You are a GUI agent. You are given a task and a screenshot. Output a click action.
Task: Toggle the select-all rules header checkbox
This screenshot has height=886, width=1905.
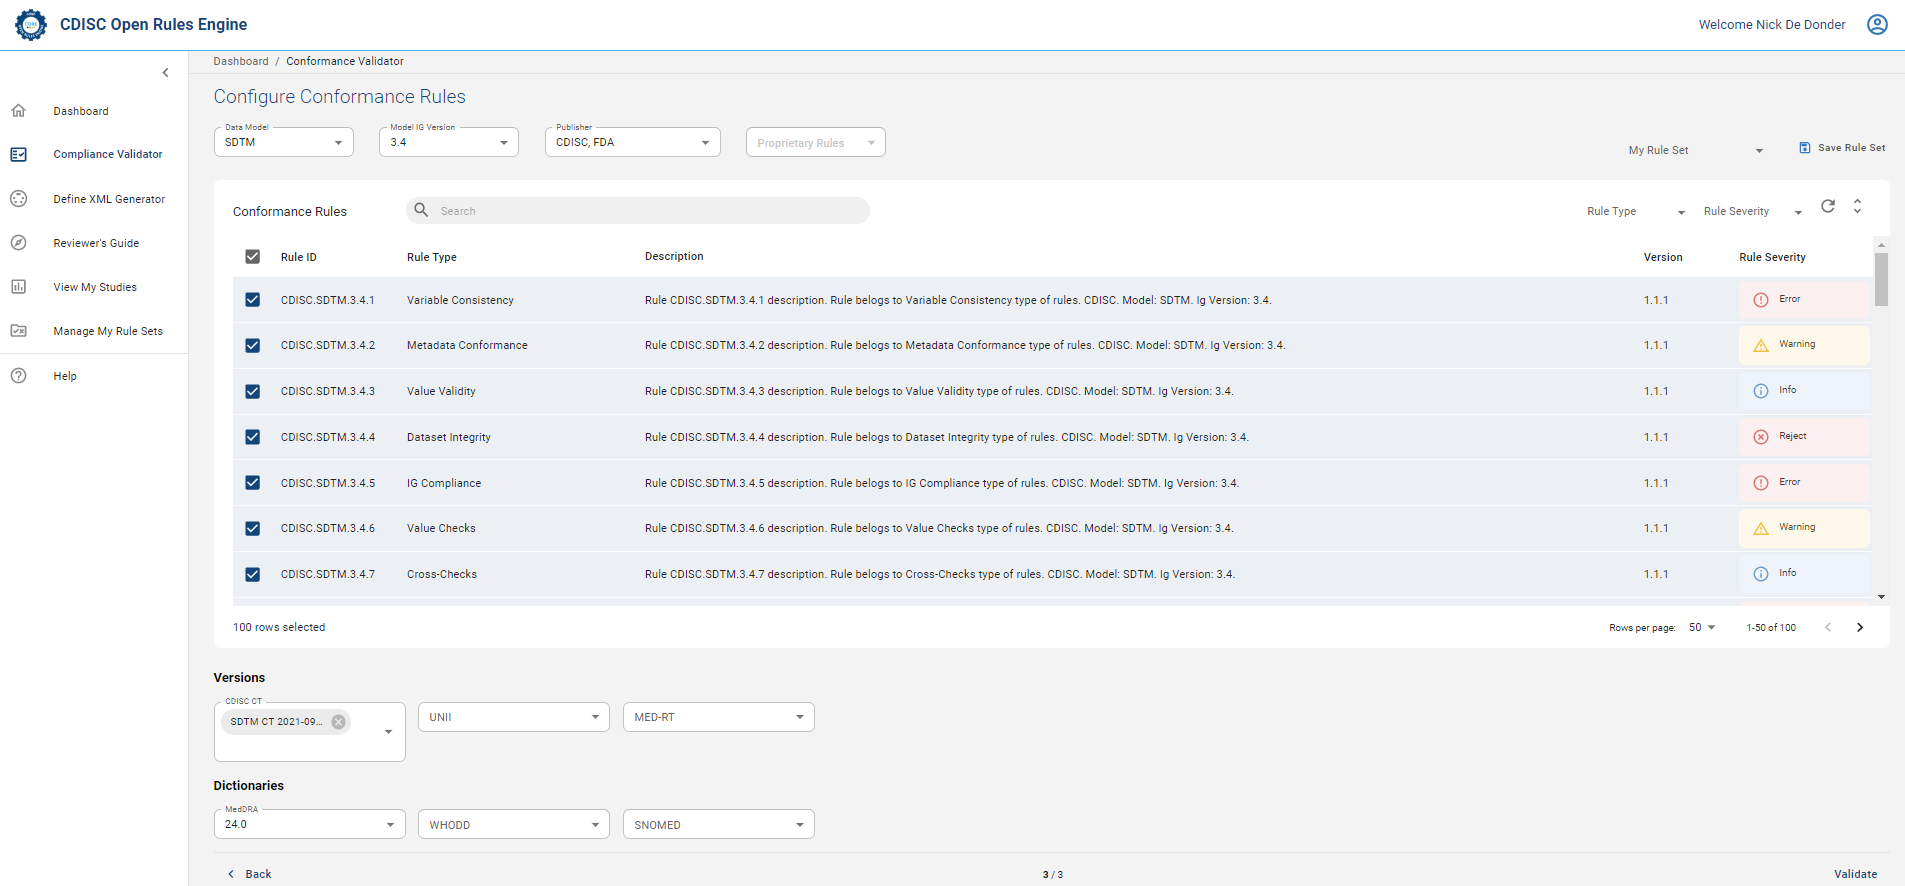252,257
